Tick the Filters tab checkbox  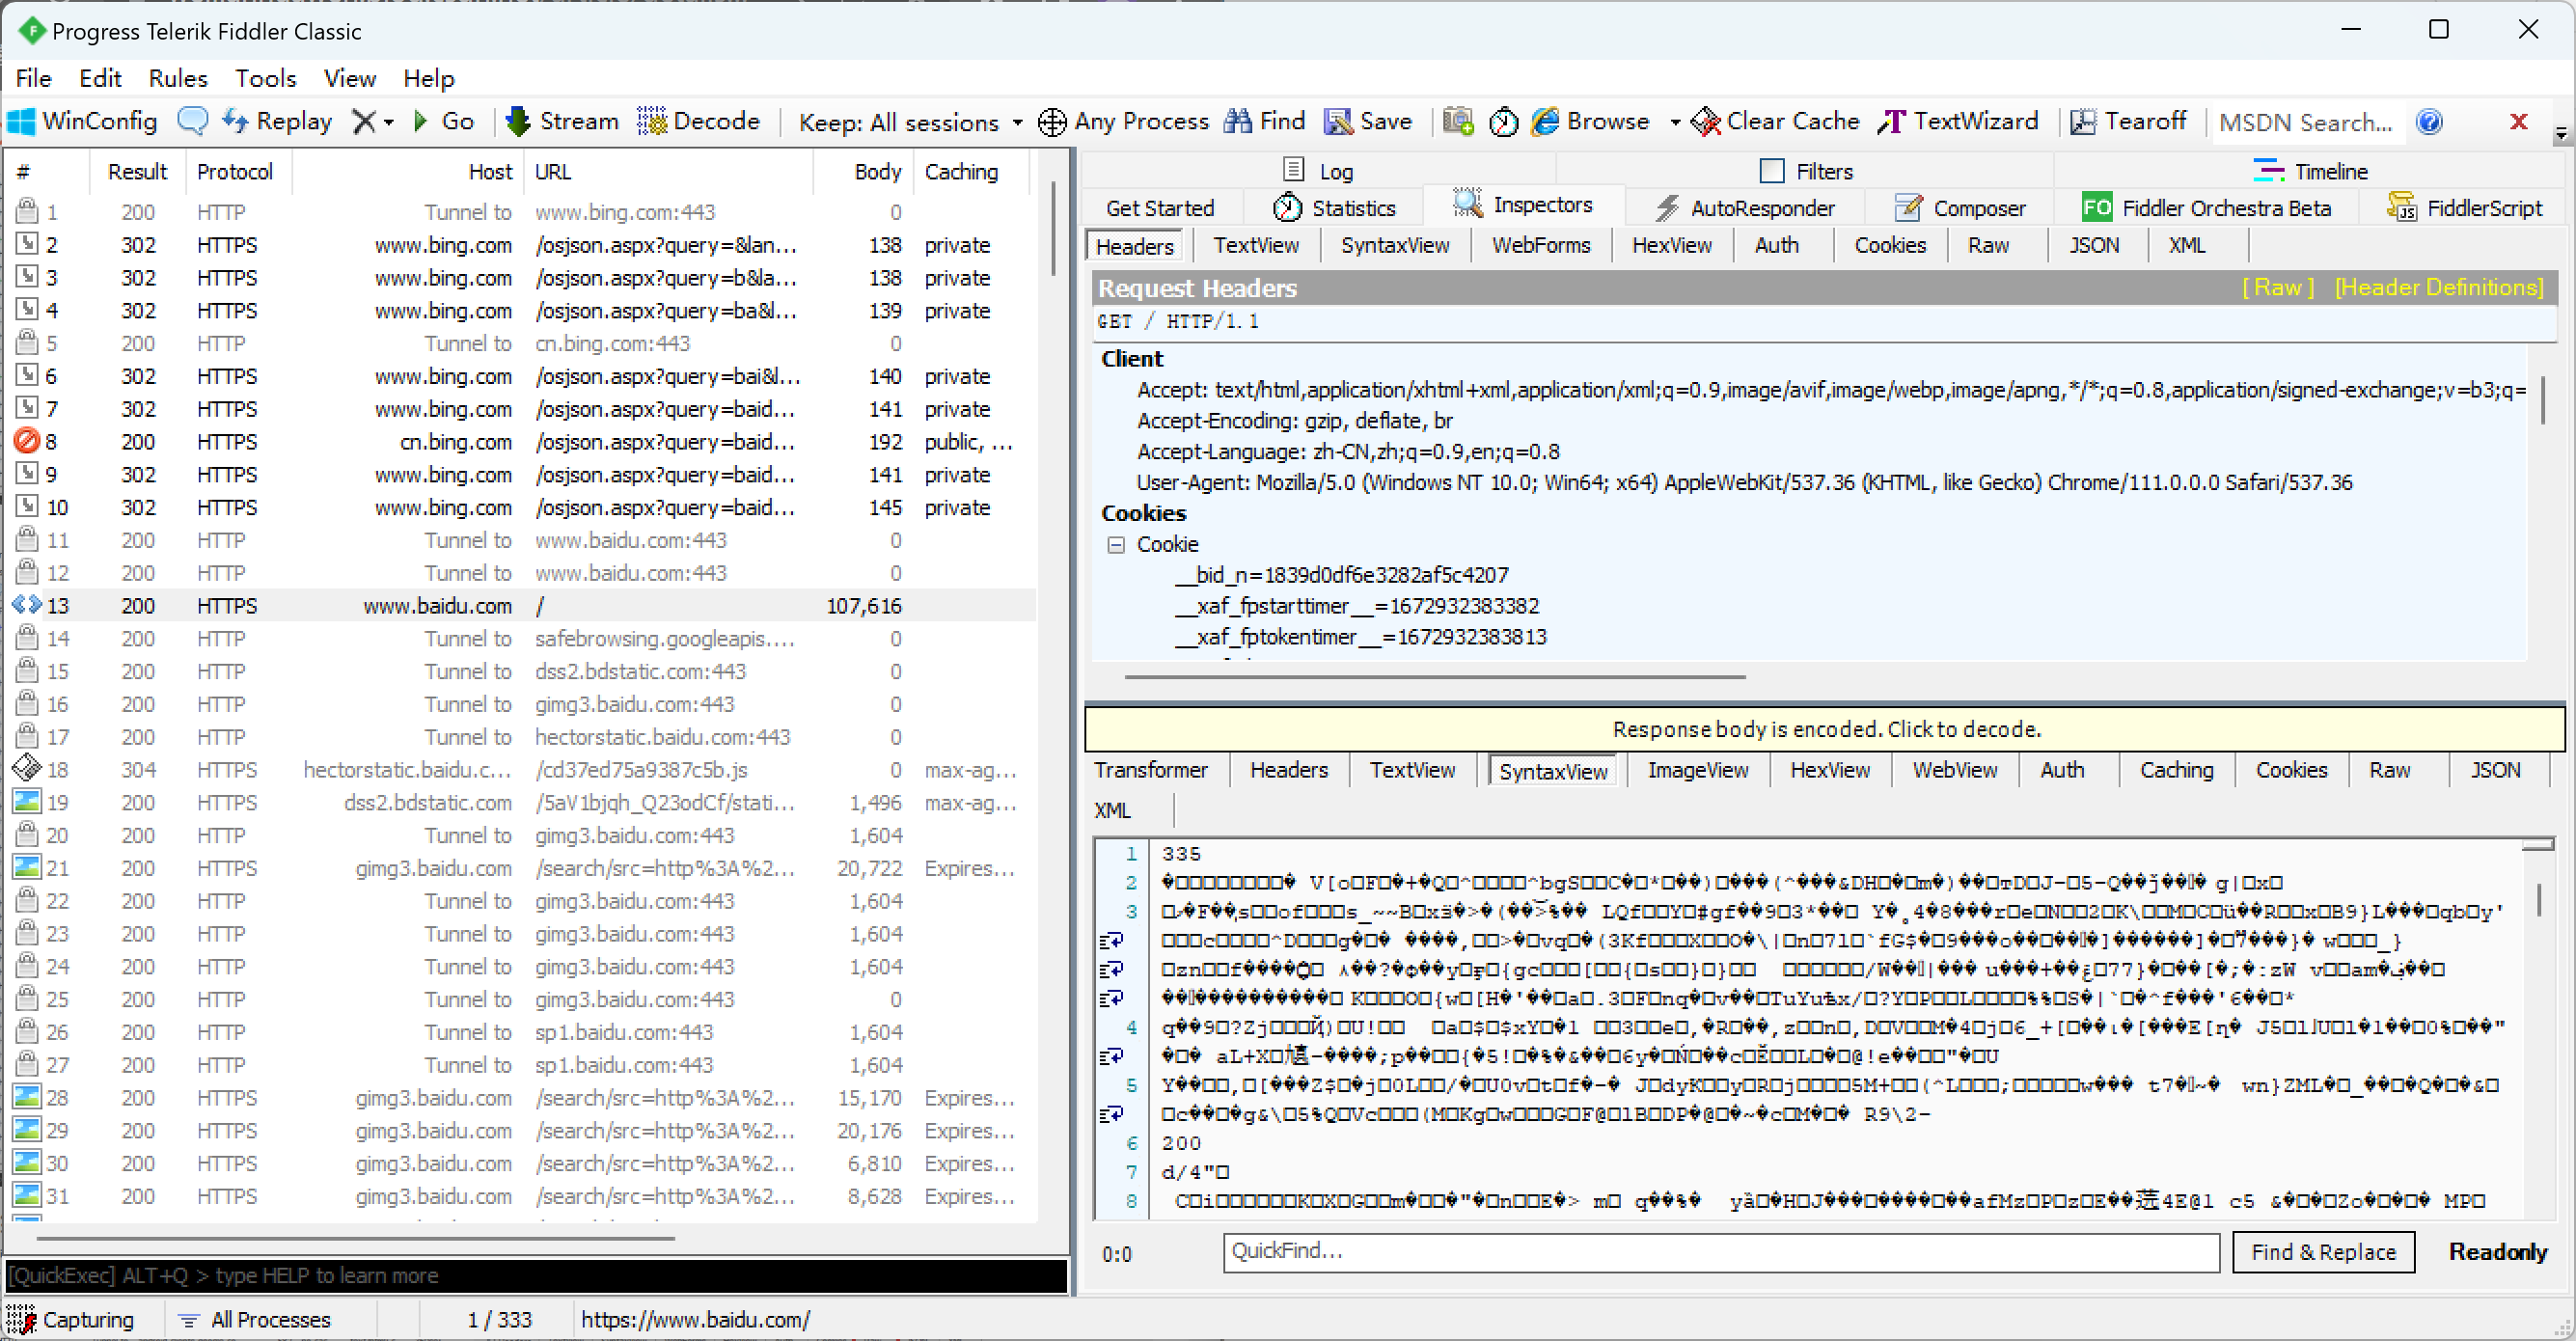[1771, 171]
